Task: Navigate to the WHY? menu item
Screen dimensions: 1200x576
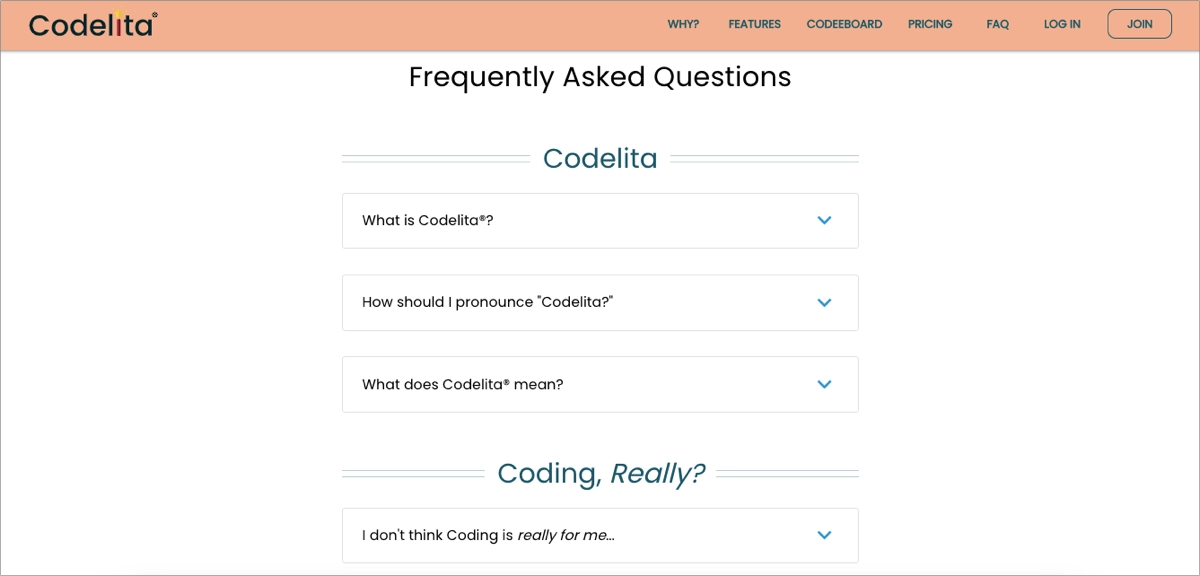Action: [683, 24]
